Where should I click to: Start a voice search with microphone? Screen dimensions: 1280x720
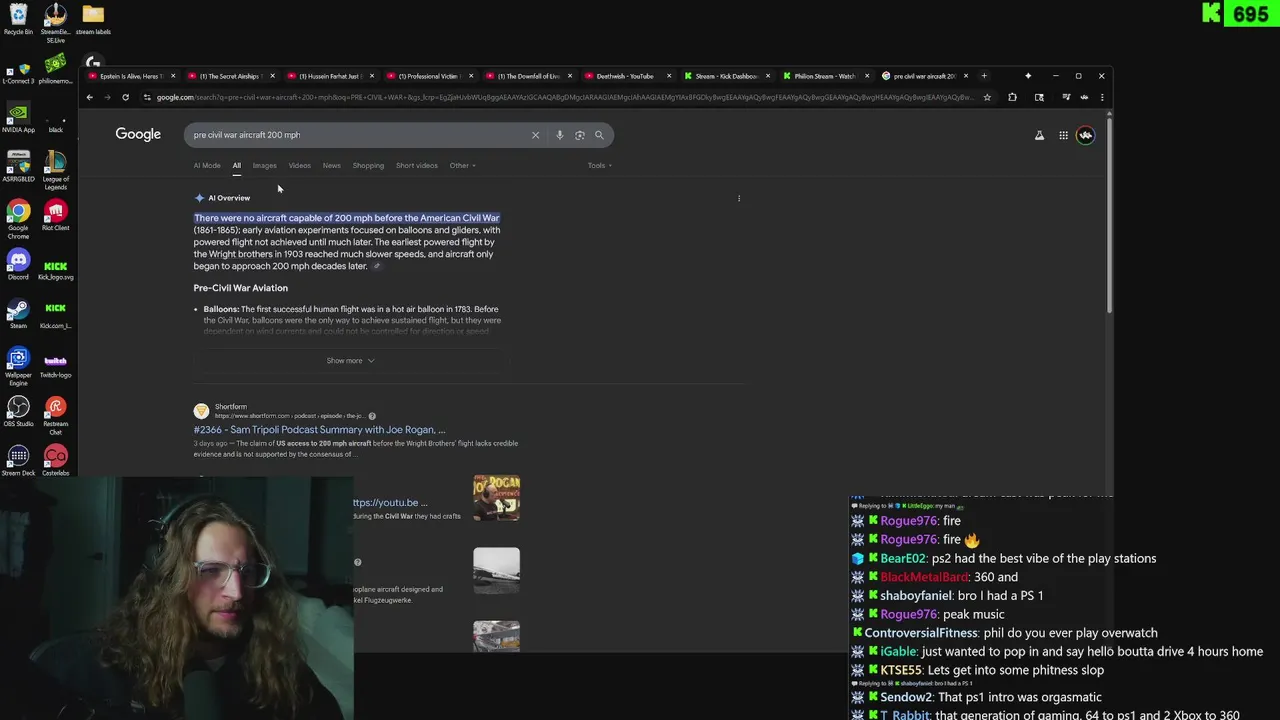pos(559,135)
